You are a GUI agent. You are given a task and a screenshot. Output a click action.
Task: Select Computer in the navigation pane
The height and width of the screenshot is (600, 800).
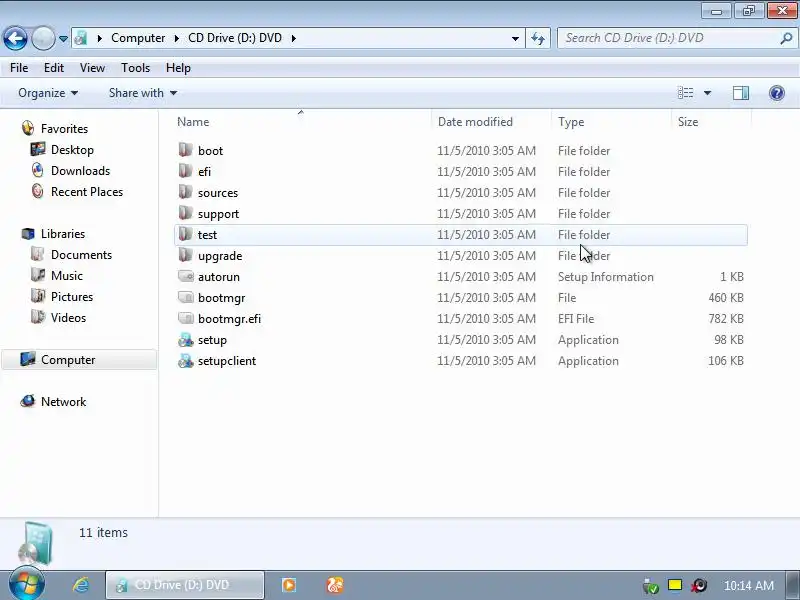tap(79, 360)
